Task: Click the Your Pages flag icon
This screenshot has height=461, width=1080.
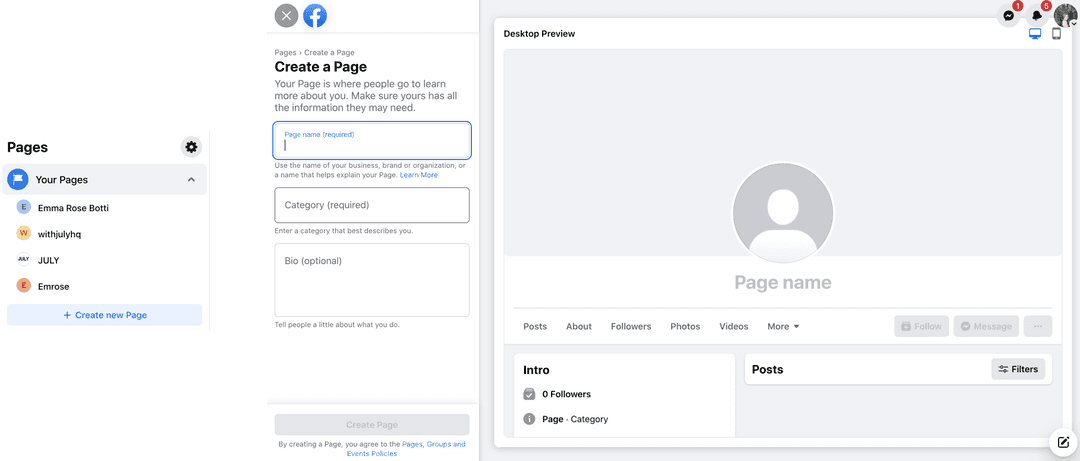Action: [x=18, y=180]
